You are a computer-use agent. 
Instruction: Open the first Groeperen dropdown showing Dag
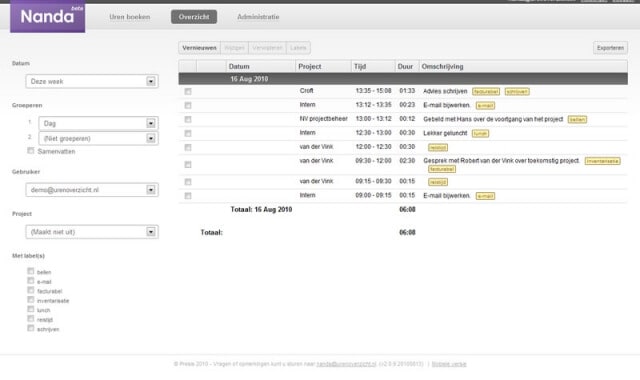(x=98, y=123)
